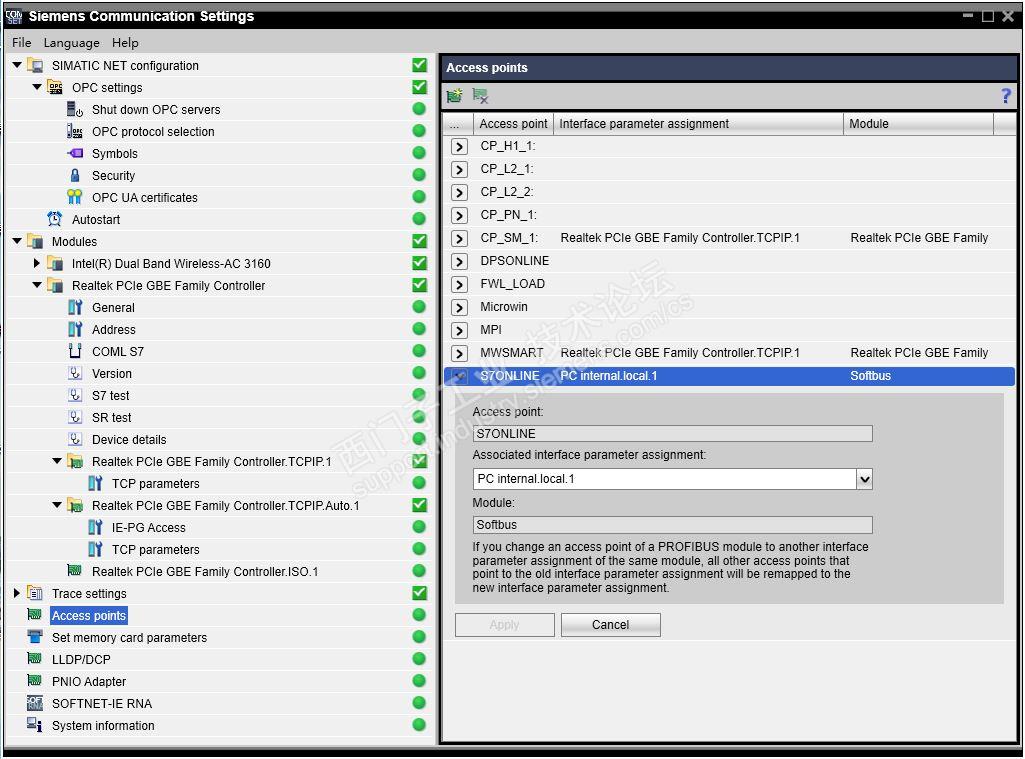Click the OPC UA certificates icon
This screenshot has height=759, width=1025.
pyautogui.click(x=75, y=197)
